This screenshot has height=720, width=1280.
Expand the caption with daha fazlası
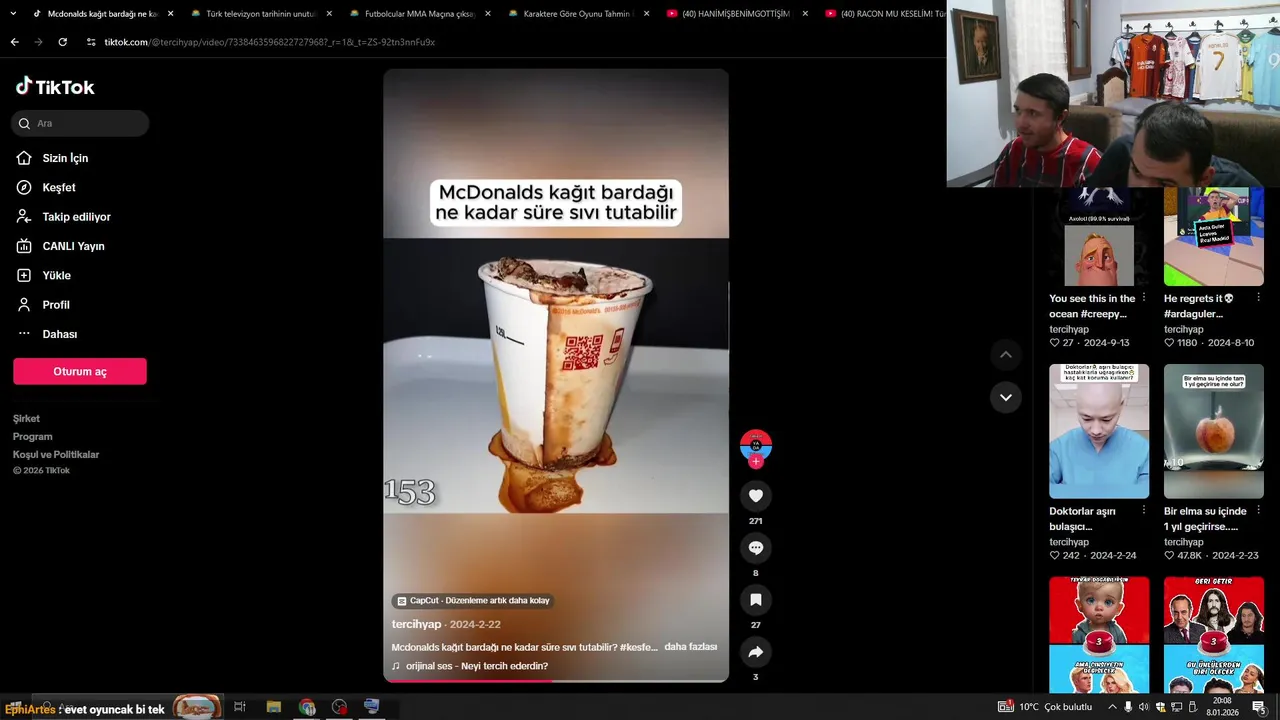[691, 647]
